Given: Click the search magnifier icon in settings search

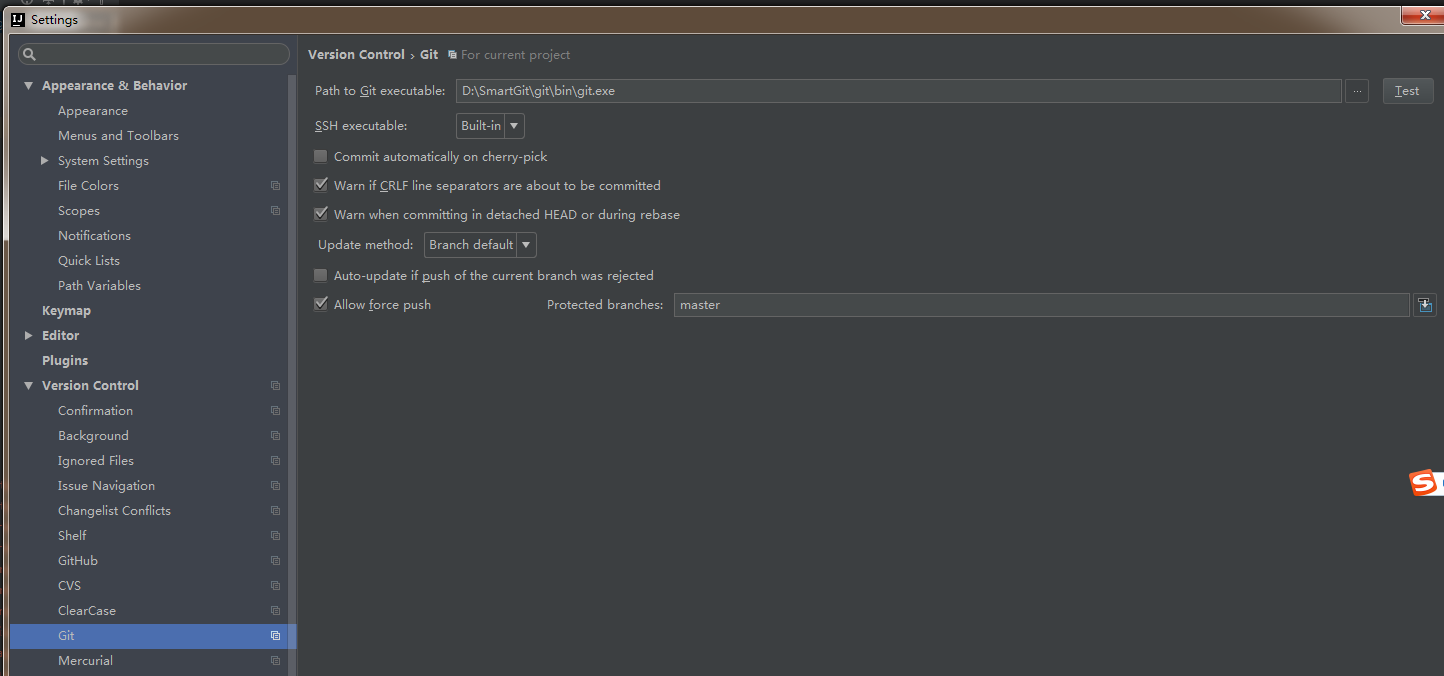Looking at the screenshot, I should point(29,55).
